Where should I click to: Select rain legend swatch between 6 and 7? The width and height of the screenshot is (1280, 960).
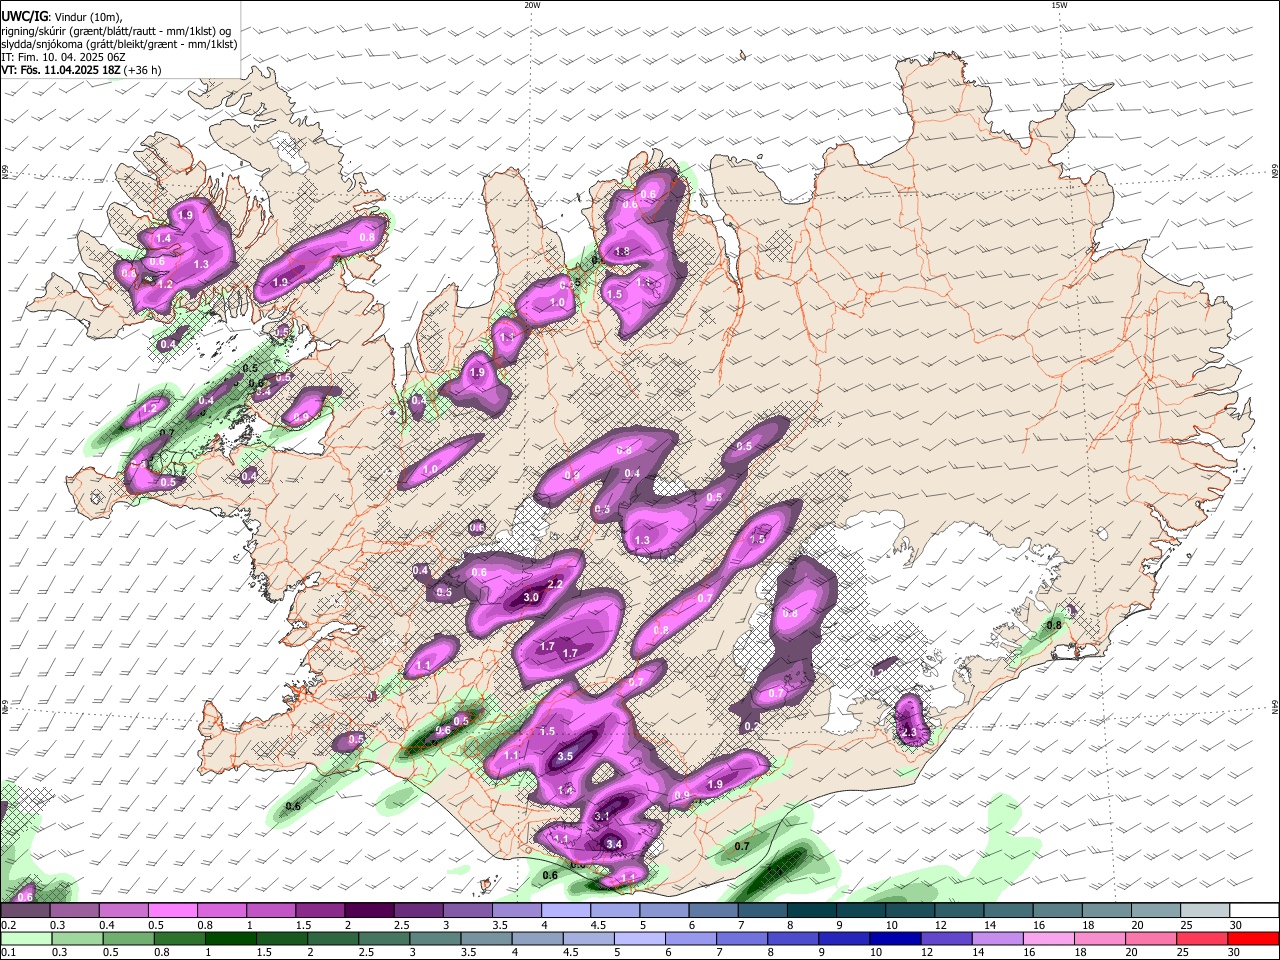point(690,938)
